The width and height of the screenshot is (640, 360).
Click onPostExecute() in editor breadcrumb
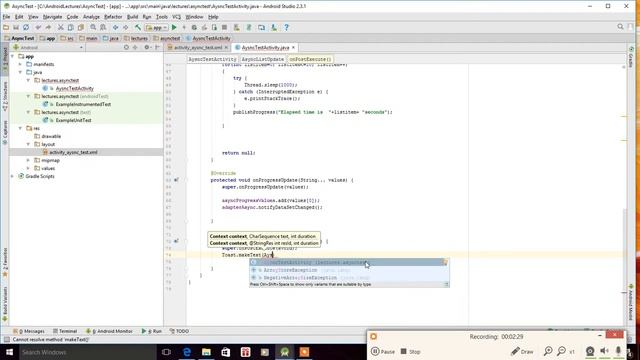pos(311,59)
